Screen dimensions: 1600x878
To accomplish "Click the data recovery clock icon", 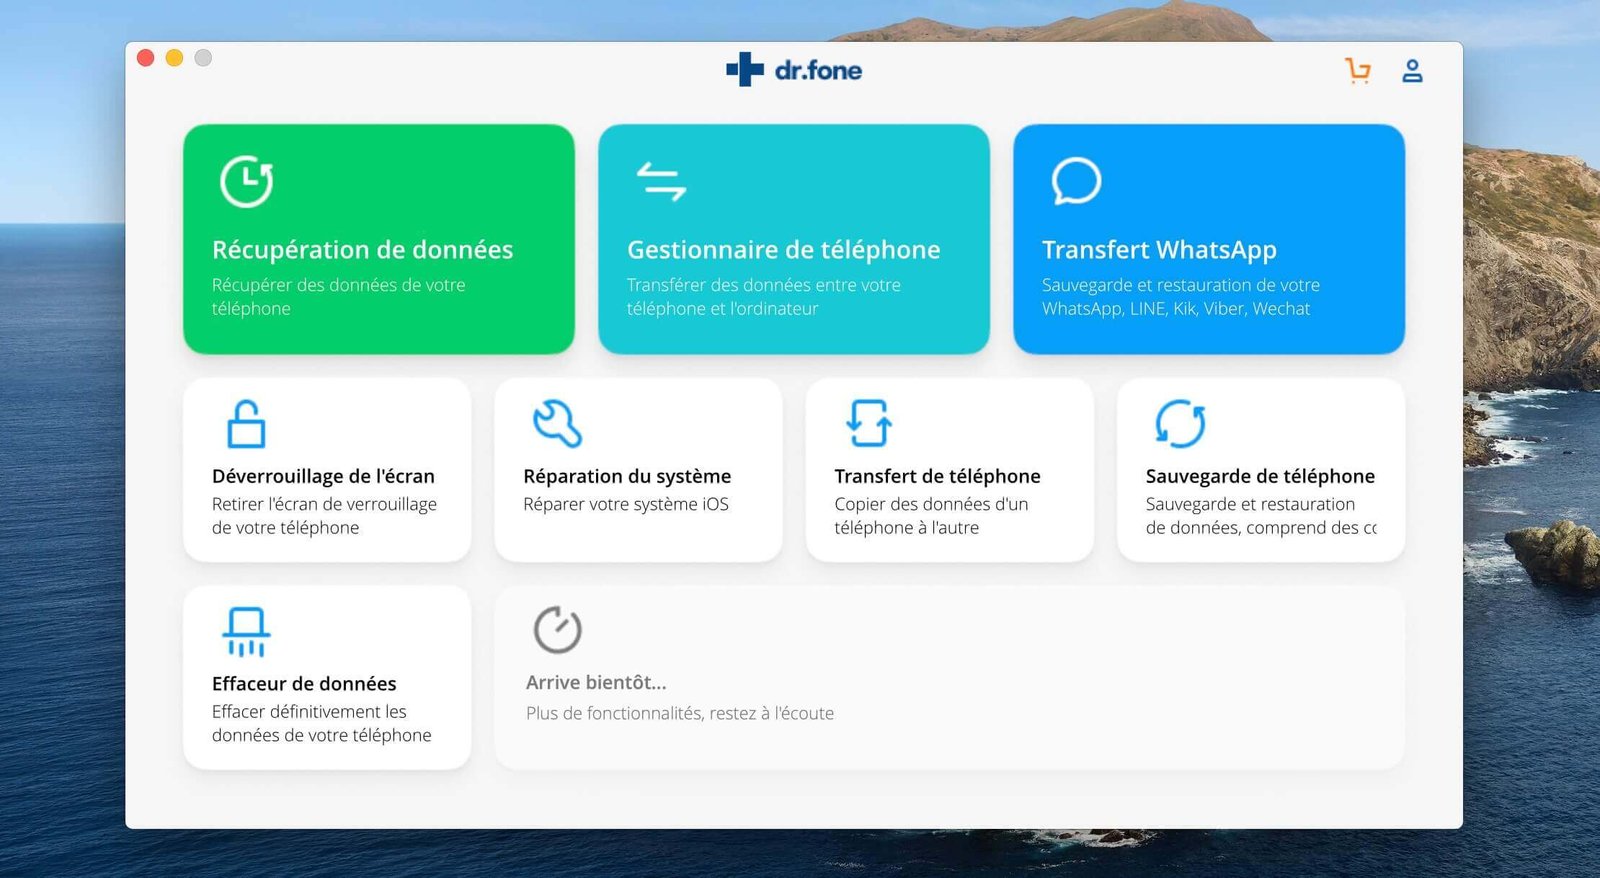I will 246,181.
